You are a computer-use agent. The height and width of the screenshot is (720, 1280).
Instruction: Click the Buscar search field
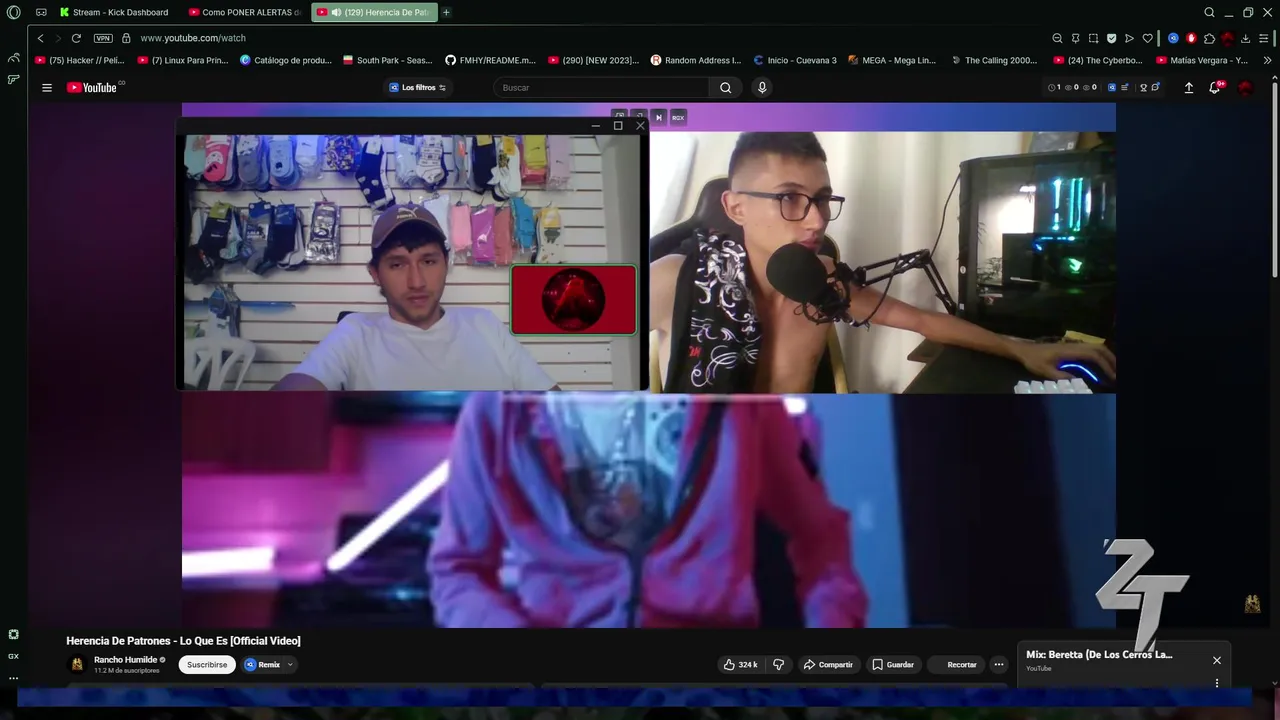tap(603, 87)
